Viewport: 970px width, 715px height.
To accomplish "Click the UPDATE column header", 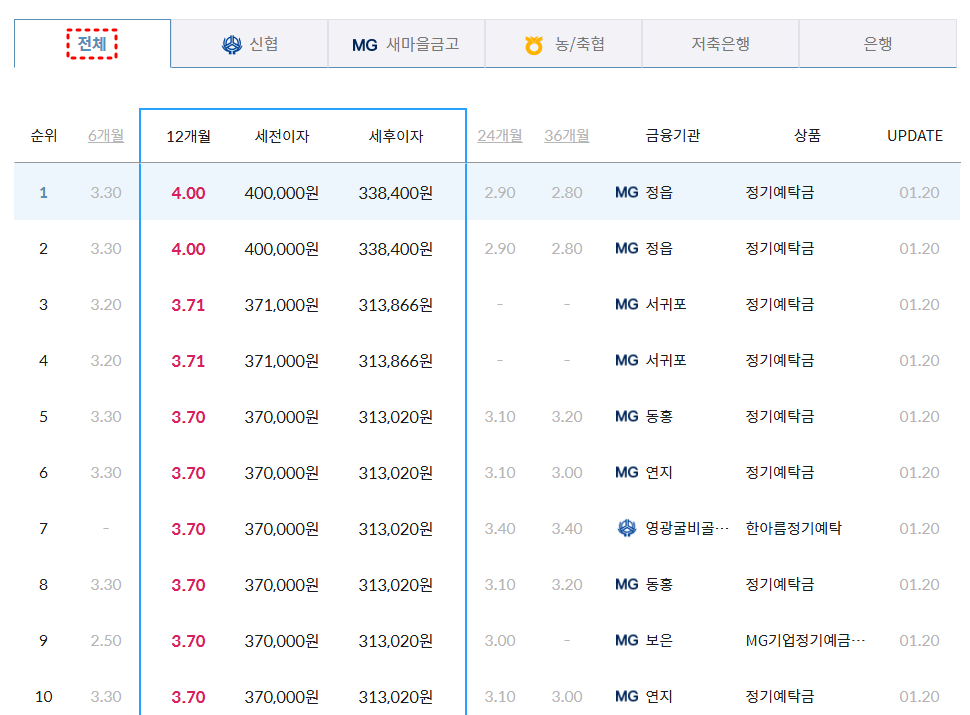I will [915, 135].
